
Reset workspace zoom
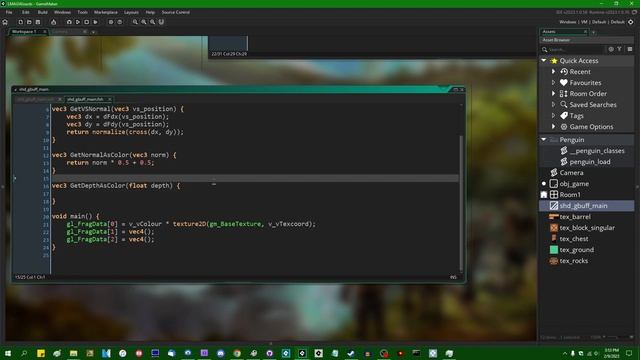tap(144, 22)
